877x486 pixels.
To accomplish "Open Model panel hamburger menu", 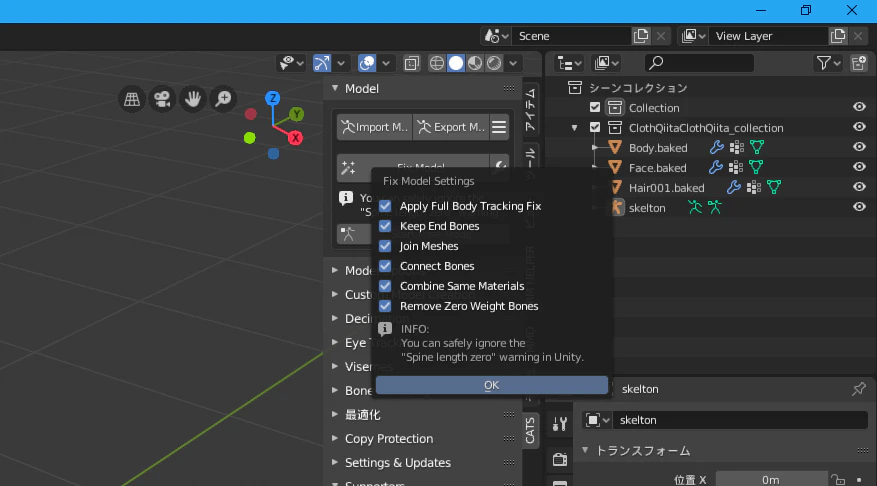I will click(499, 127).
